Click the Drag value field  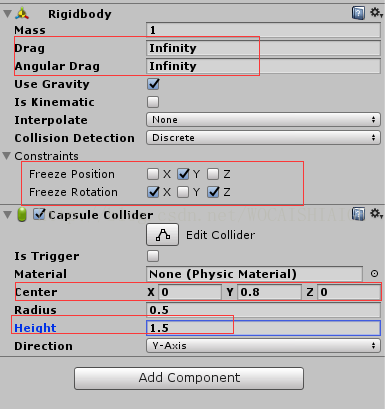(263, 48)
